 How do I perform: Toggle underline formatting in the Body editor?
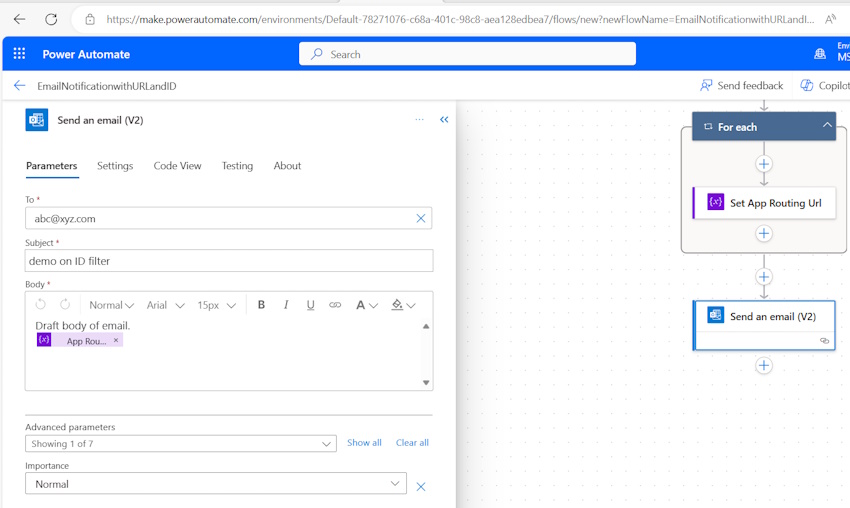[x=310, y=305]
